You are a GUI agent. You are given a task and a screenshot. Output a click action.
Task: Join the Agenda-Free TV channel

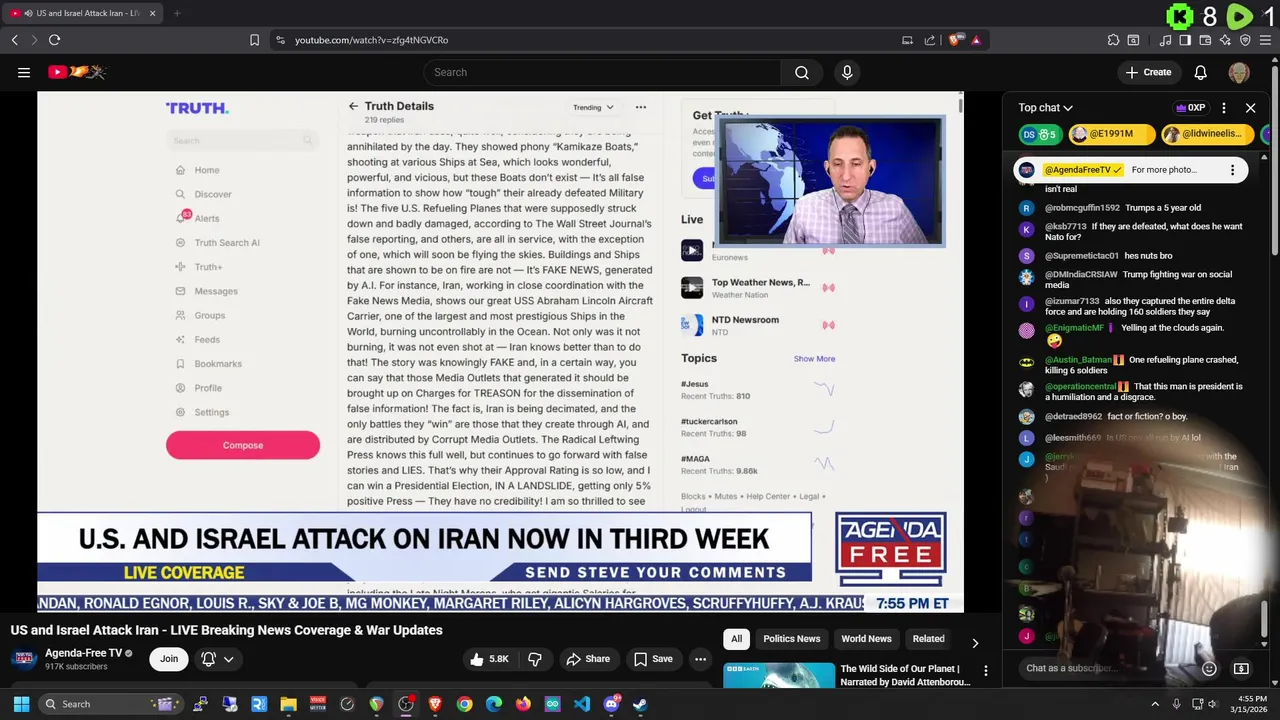[169, 658]
